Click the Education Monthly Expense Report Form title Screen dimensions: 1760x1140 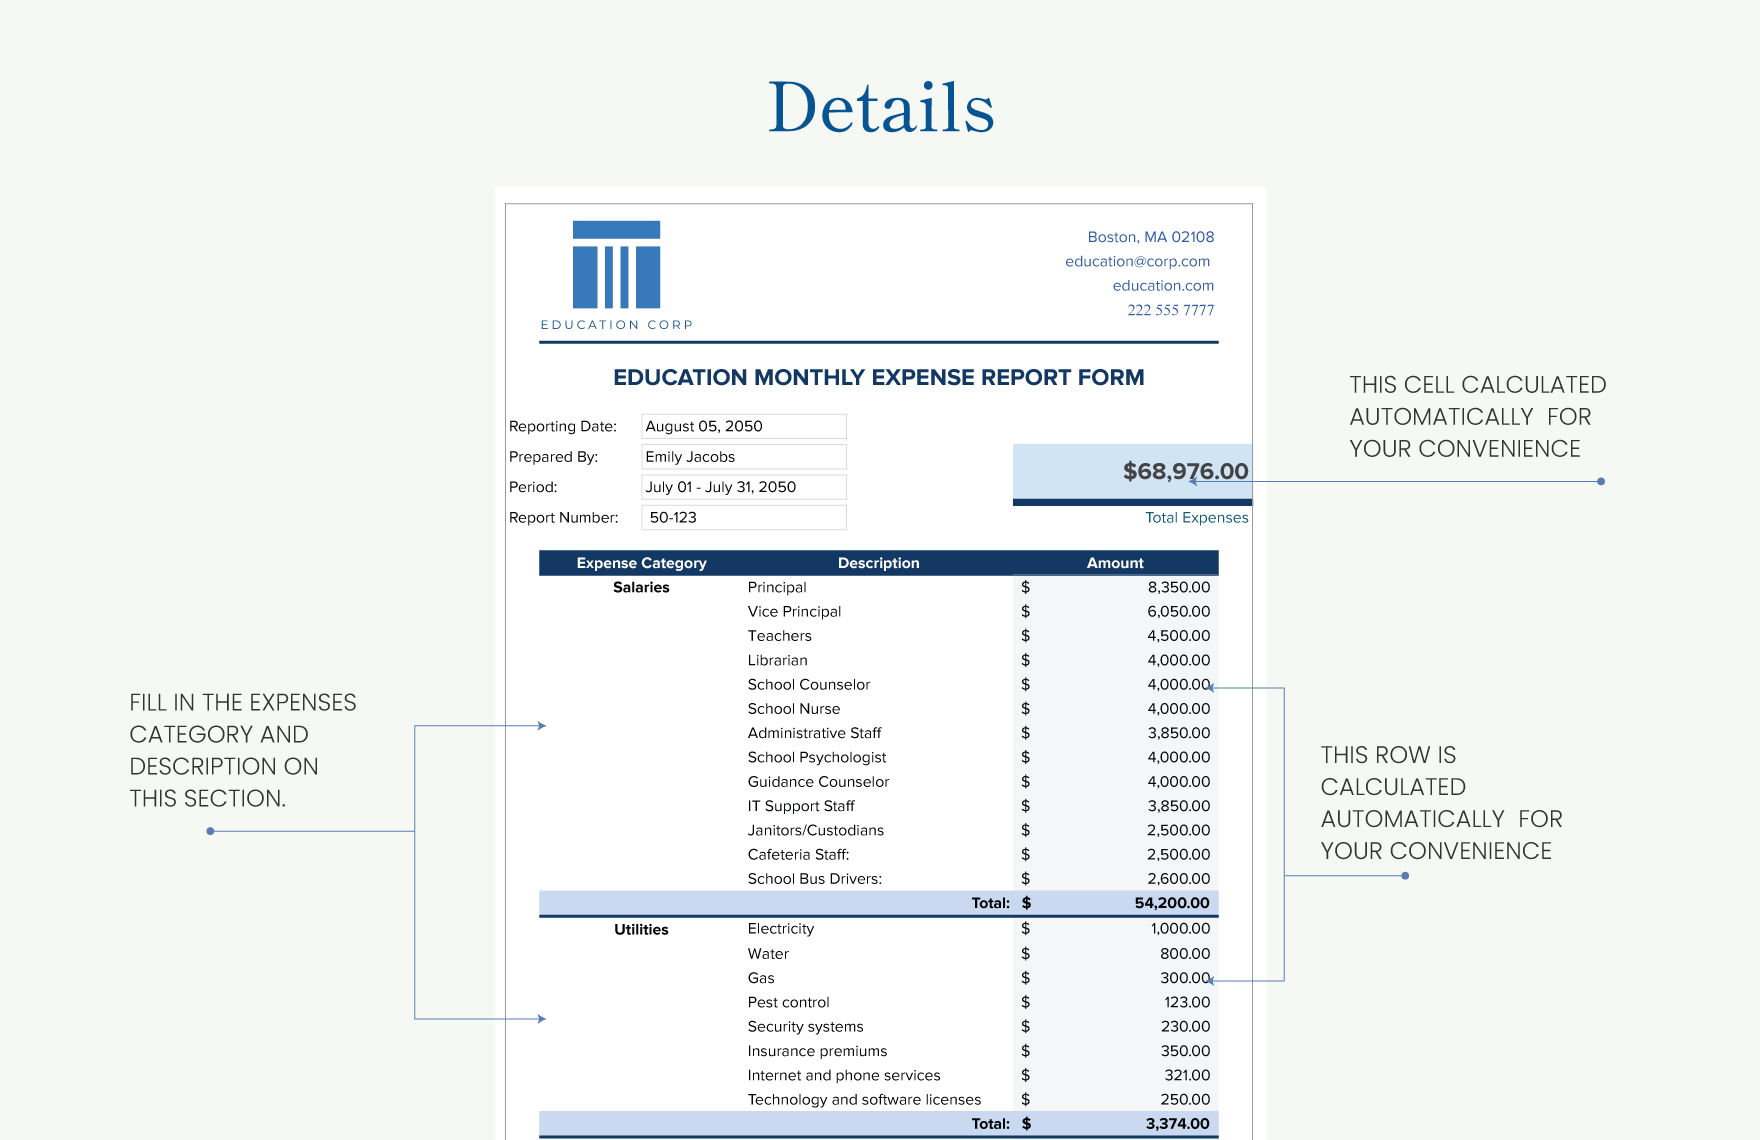coord(878,378)
